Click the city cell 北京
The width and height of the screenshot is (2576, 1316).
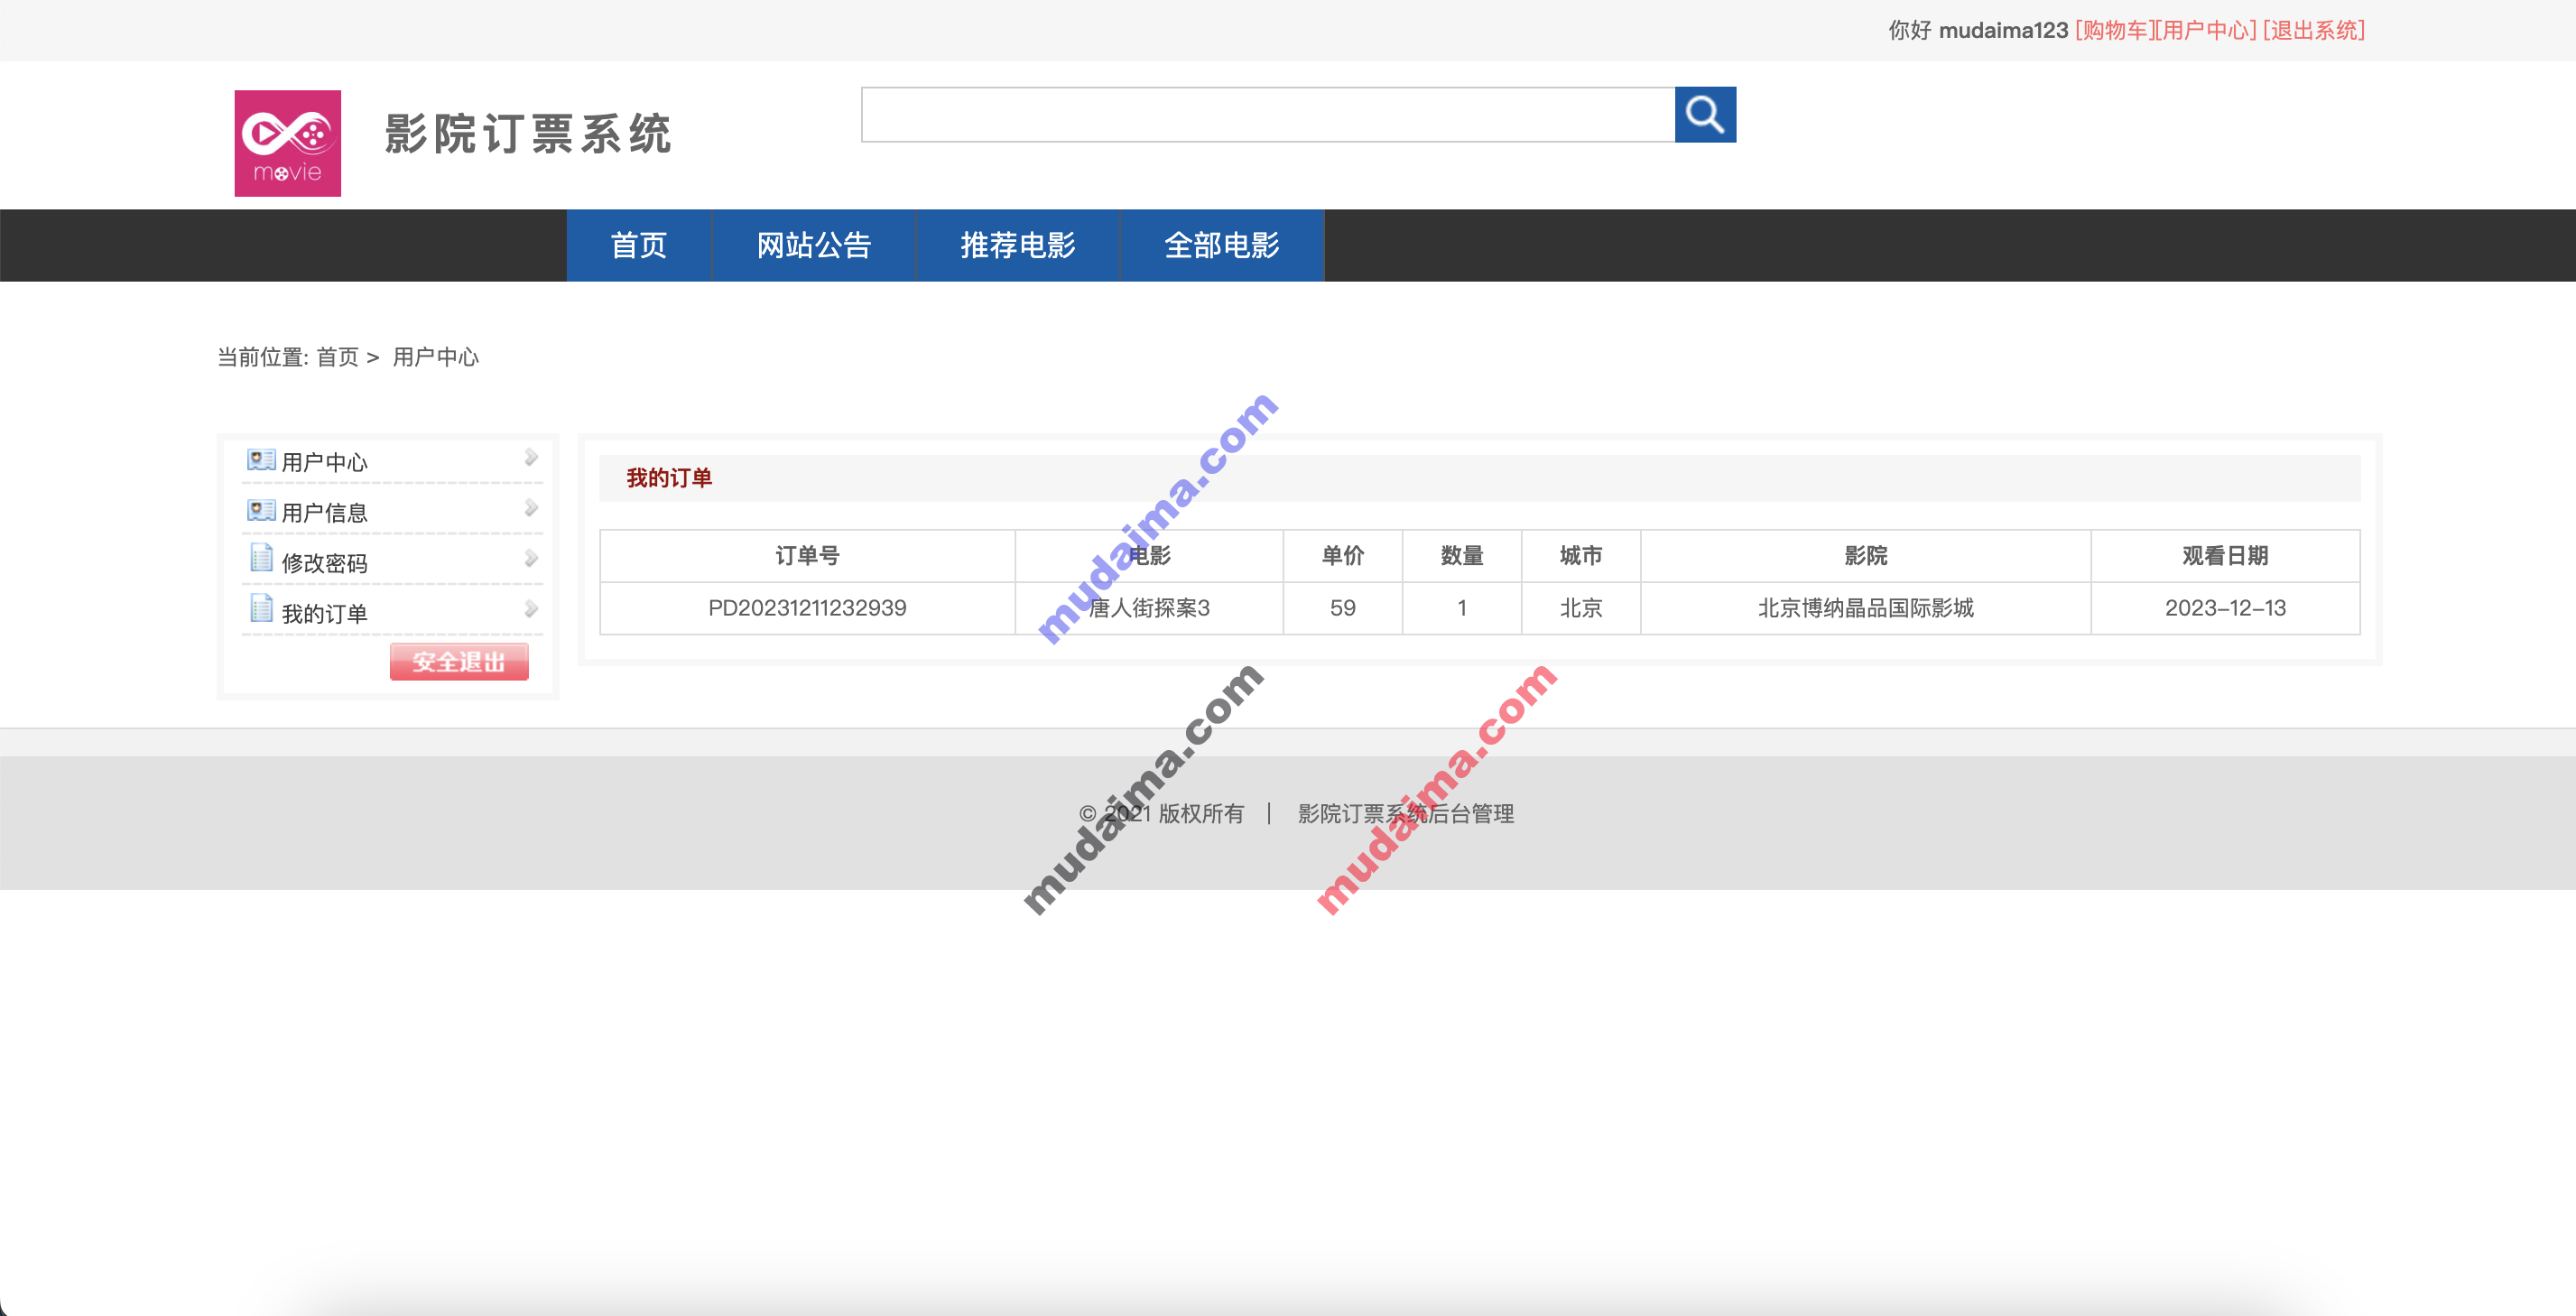pyautogui.click(x=1581, y=608)
